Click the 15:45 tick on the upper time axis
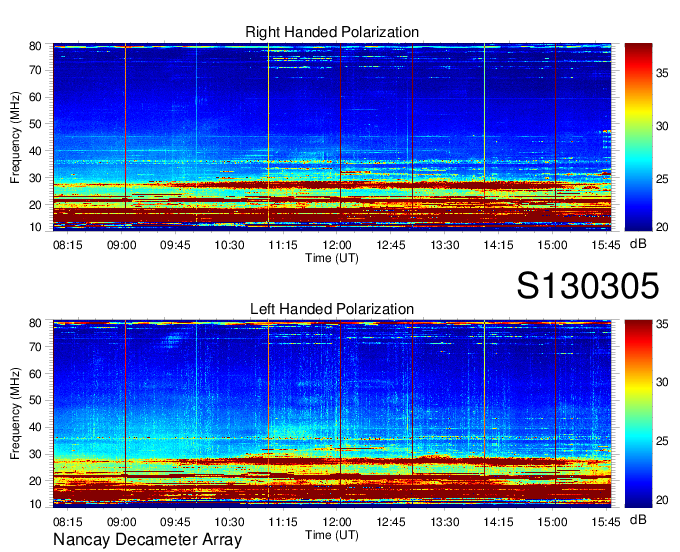This screenshot has height=552, width=680. click(x=606, y=245)
